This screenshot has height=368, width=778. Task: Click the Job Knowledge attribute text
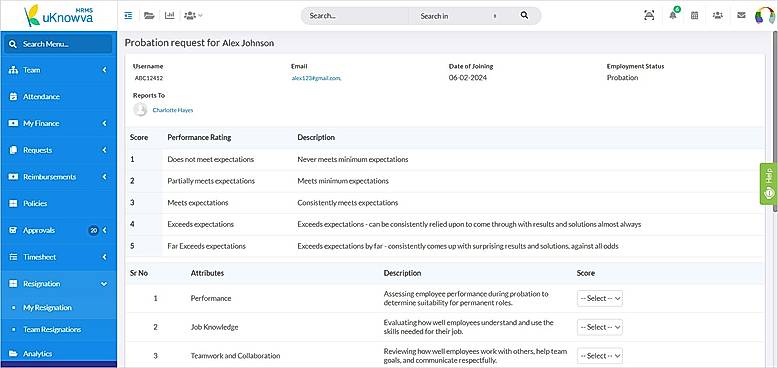[214, 327]
